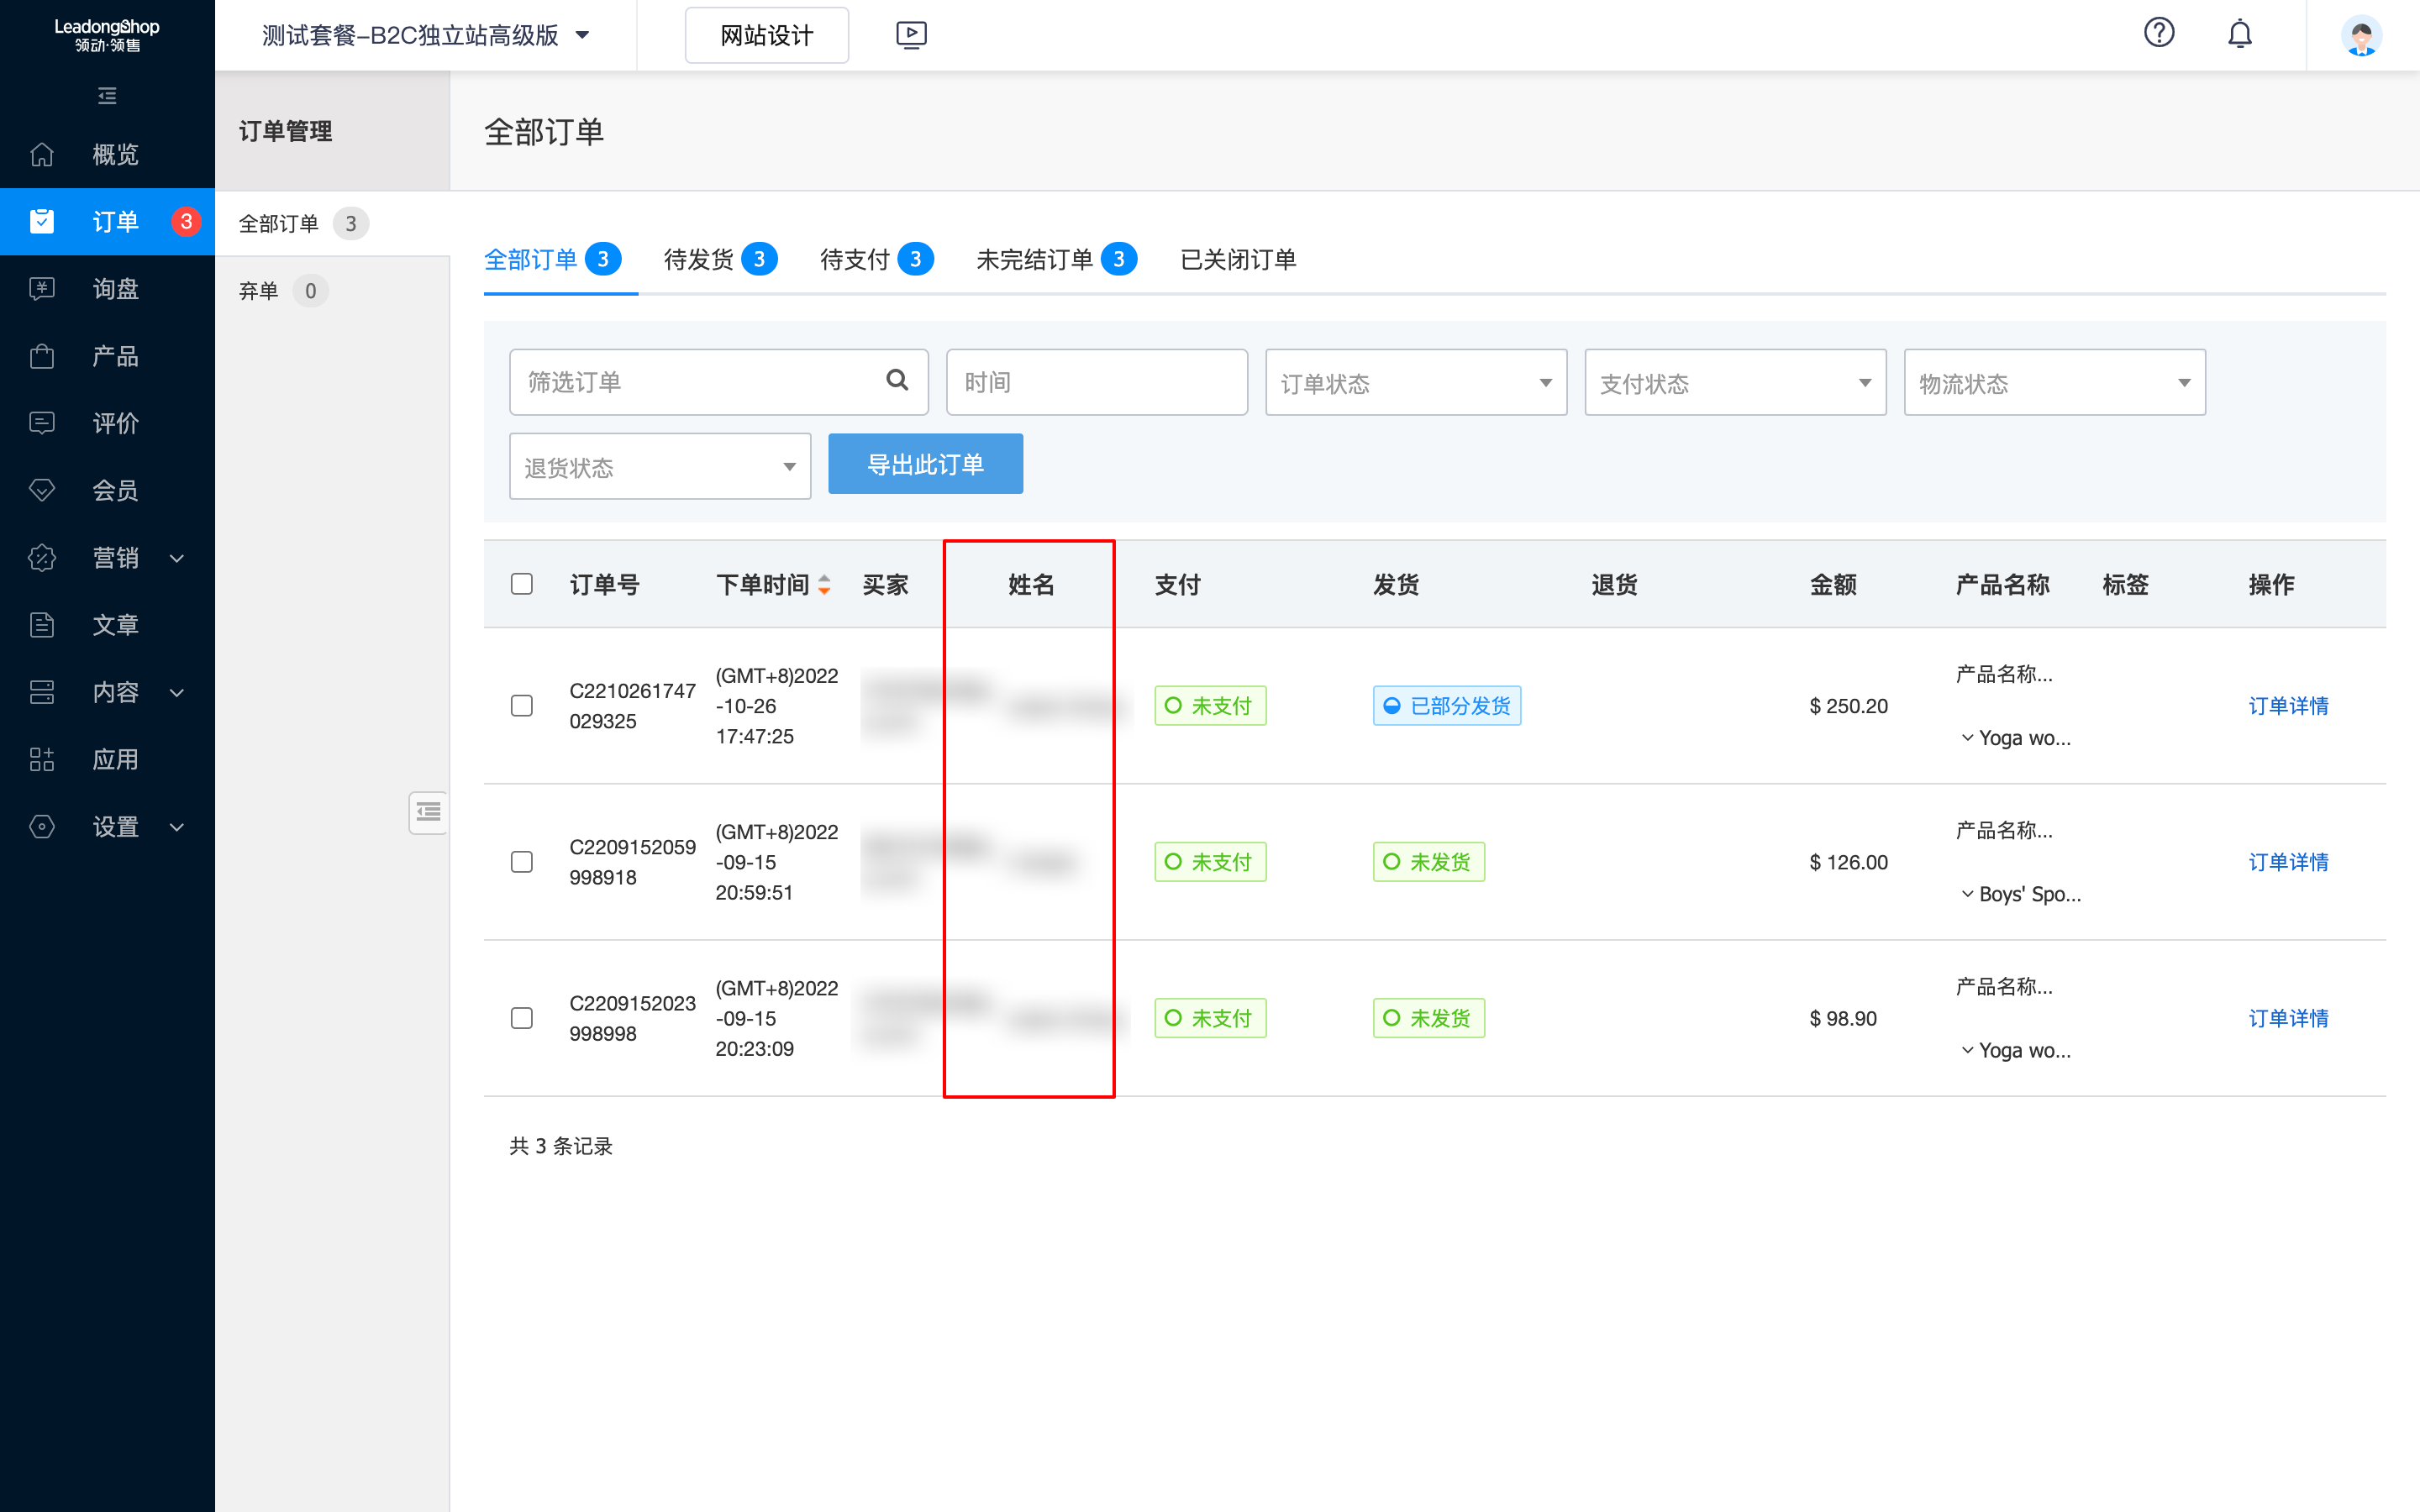Click the 时间 filter input field
Image resolution: width=2420 pixels, height=1512 pixels.
(1096, 383)
